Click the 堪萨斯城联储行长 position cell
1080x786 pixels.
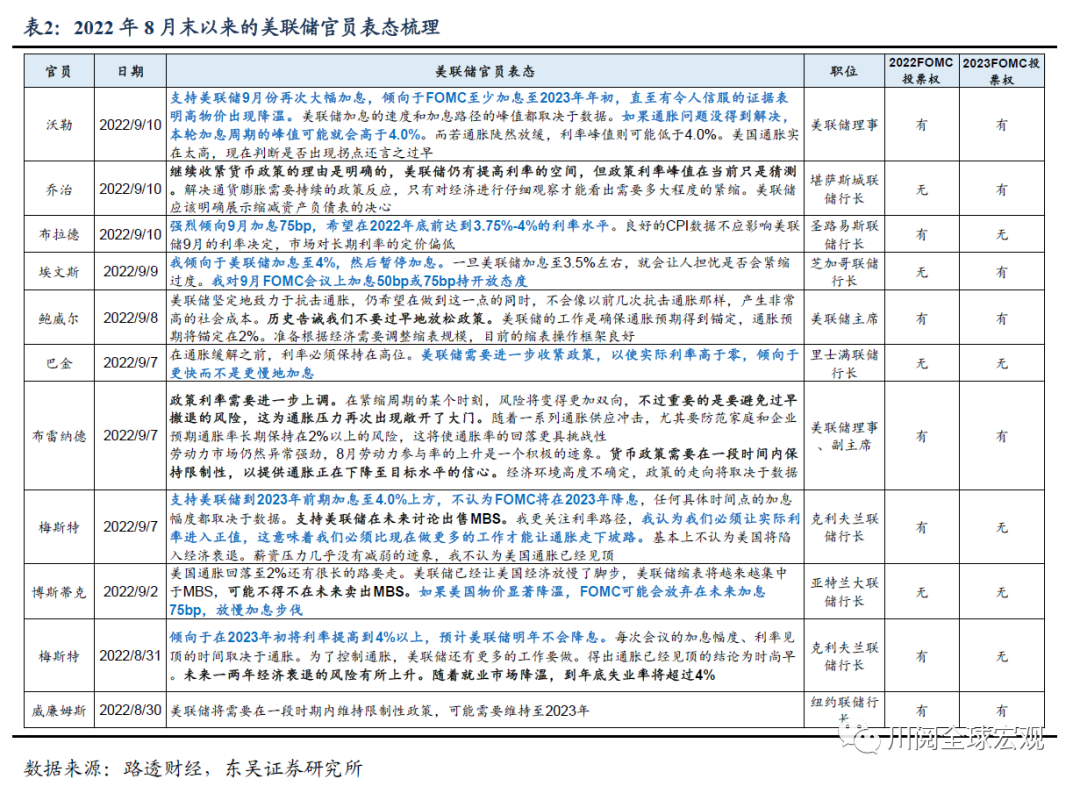[844, 188]
